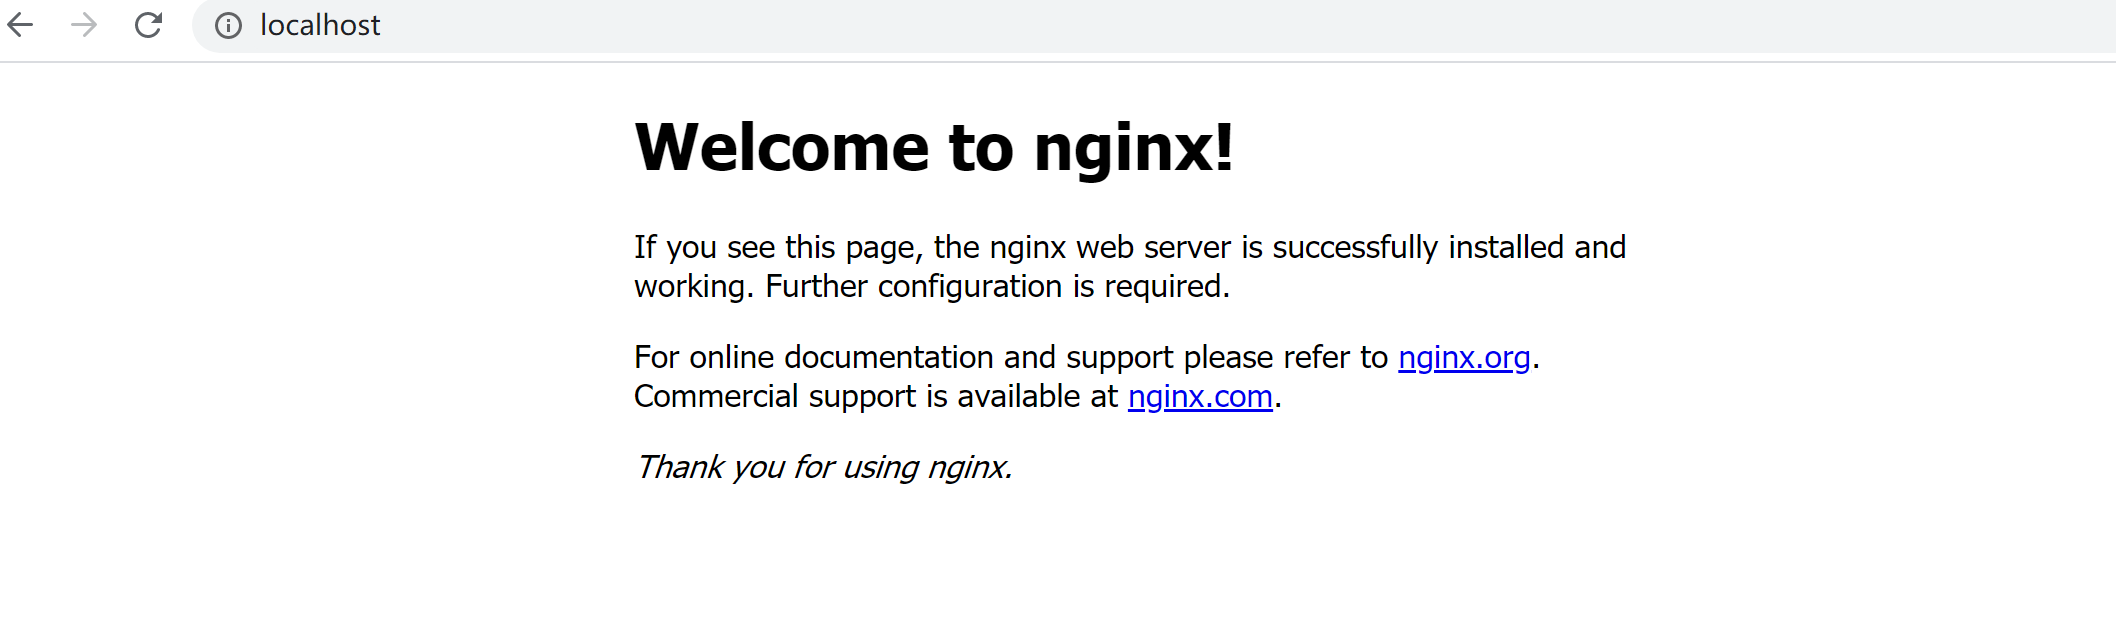Click the "localhost" URL text
The width and height of the screenshot is (2116, 625).
point(320,25)
